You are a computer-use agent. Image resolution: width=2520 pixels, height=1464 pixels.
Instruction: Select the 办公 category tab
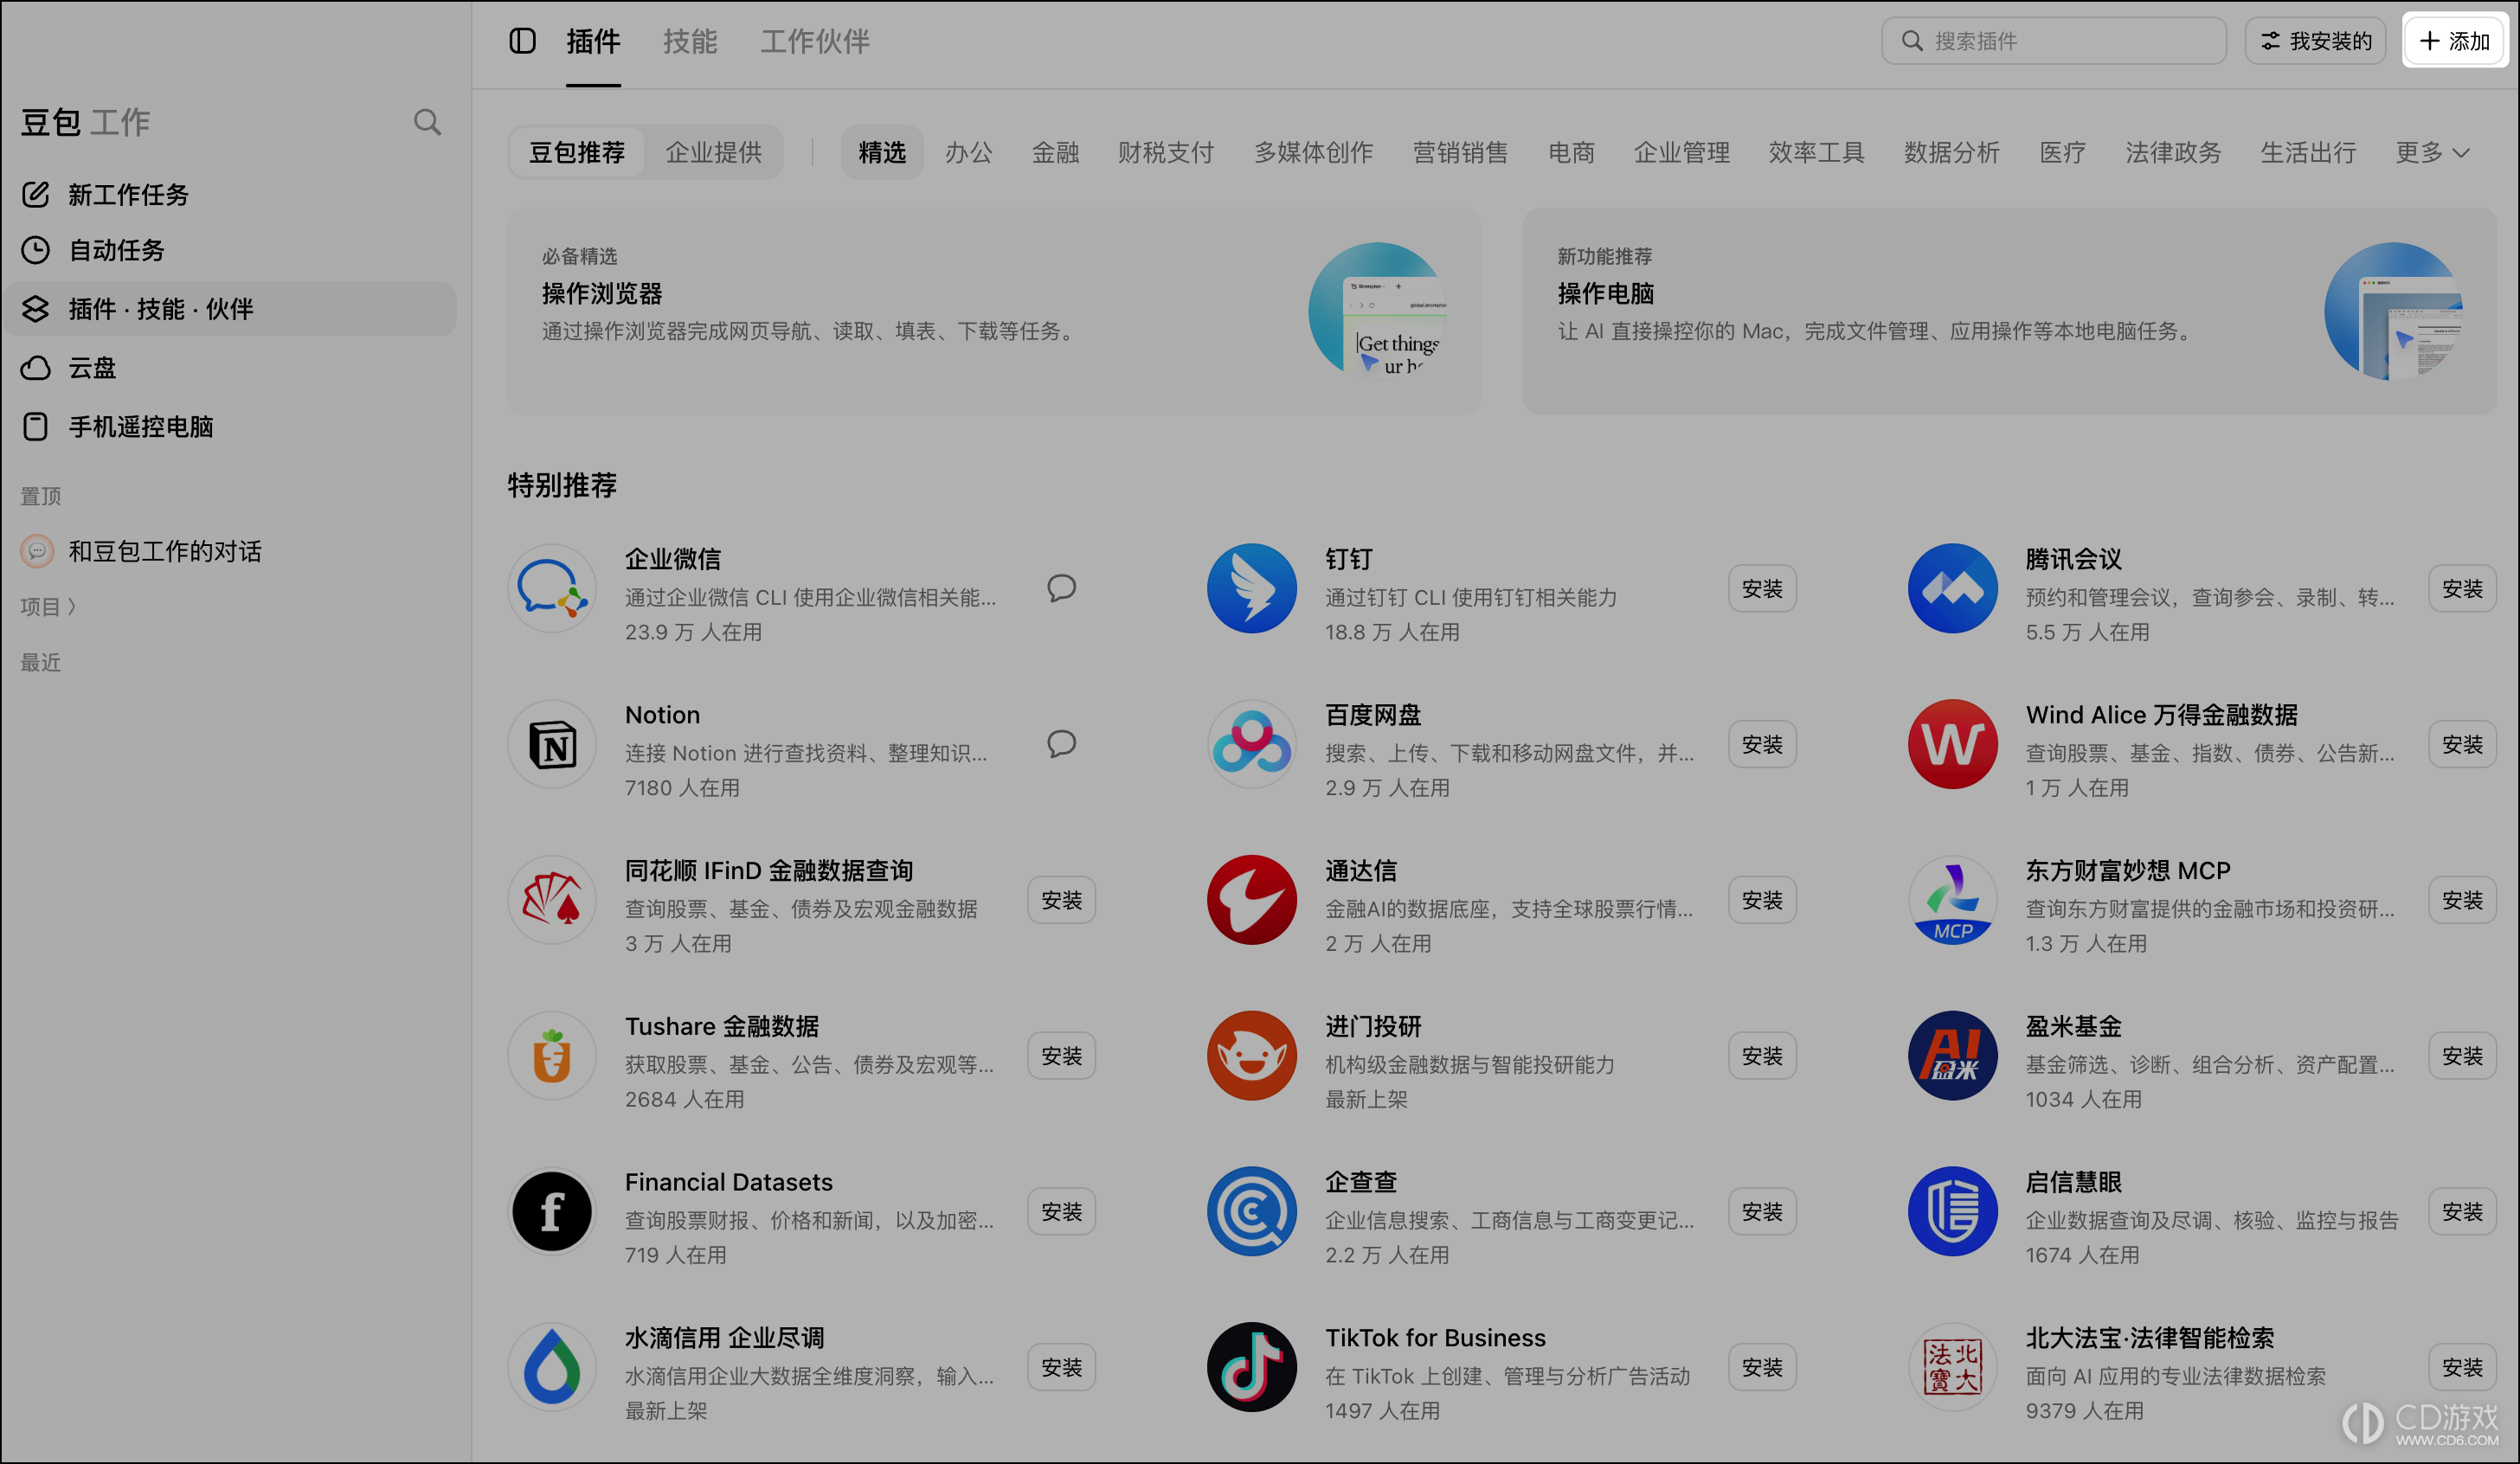click(x=968, y=152)
